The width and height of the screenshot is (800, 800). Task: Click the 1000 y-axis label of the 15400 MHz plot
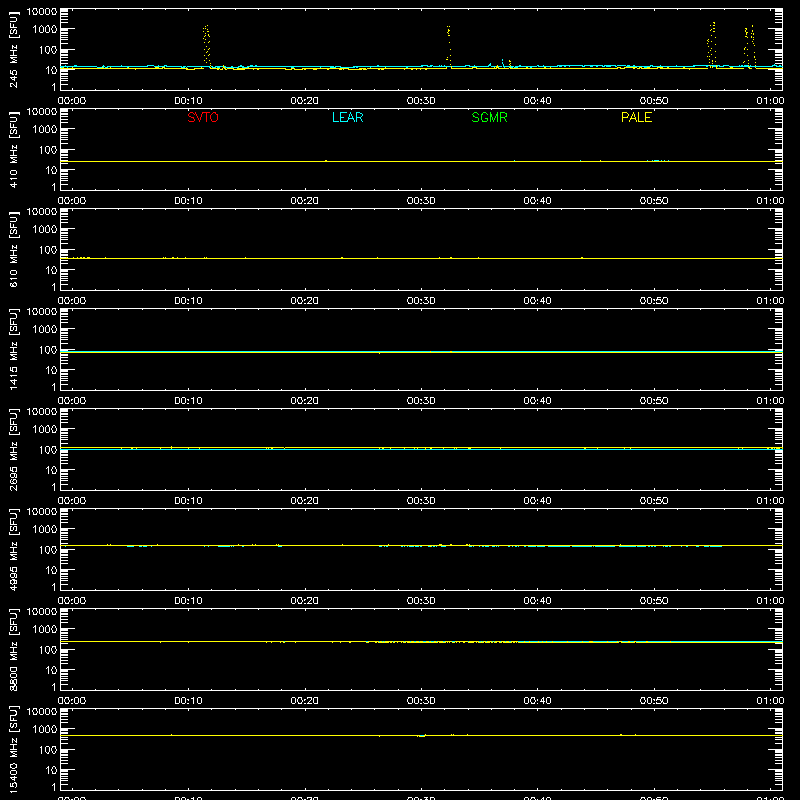[x=45, y=730]
